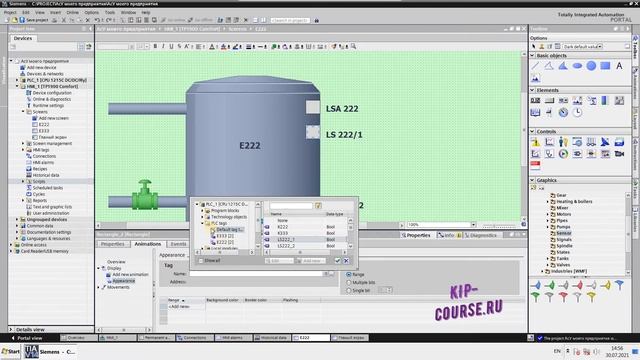Select the Range radio button
The width and height of the screenshot is (640, 360).
[x=349, y=274]
